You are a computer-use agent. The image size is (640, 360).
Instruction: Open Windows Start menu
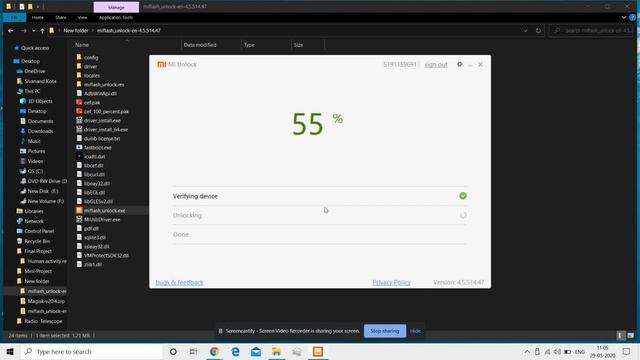point(10,352)
